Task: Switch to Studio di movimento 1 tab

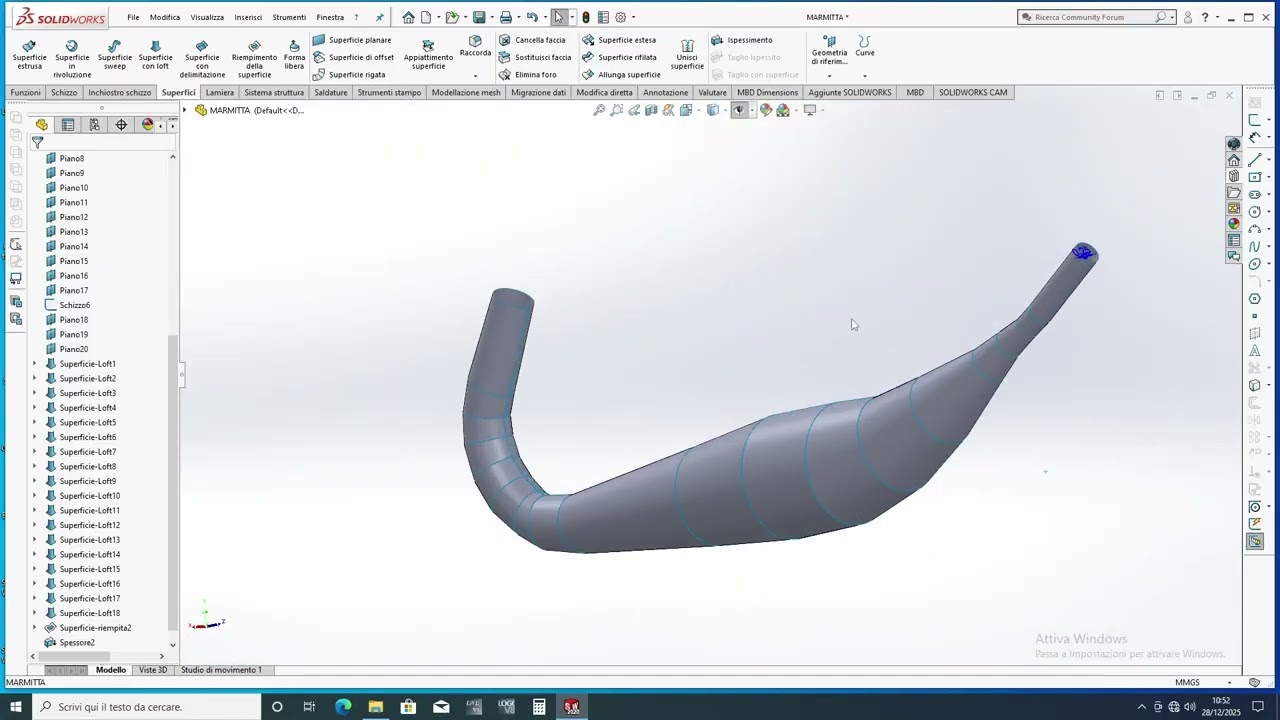Action: click(221, 670)
